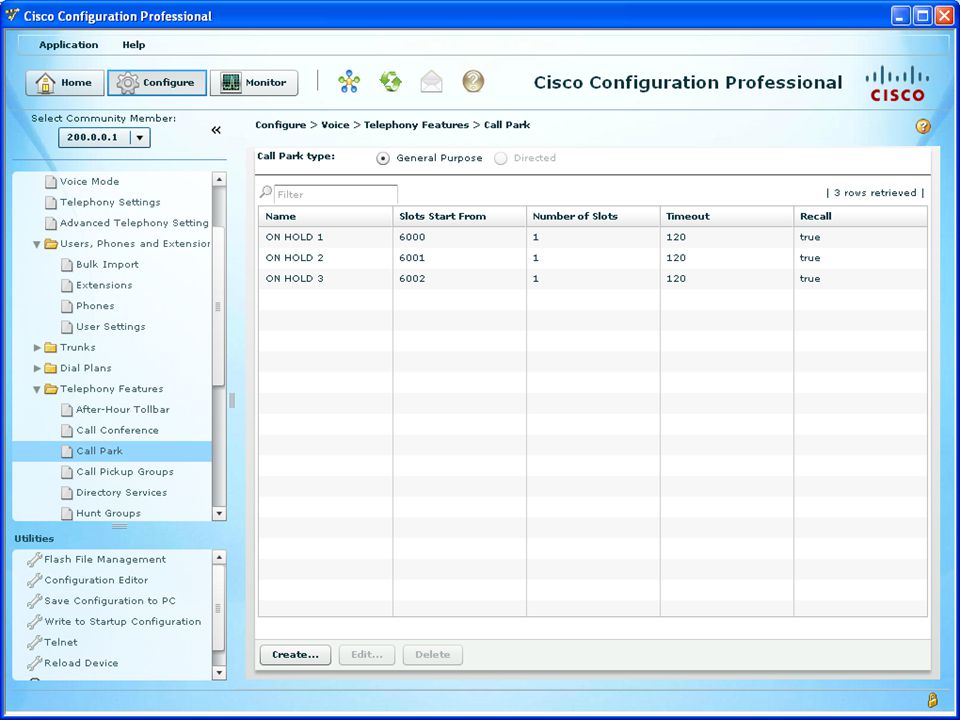Go to the Home view
The width and height of the screenshot is (960, 720).
click(x=64, y=83)
